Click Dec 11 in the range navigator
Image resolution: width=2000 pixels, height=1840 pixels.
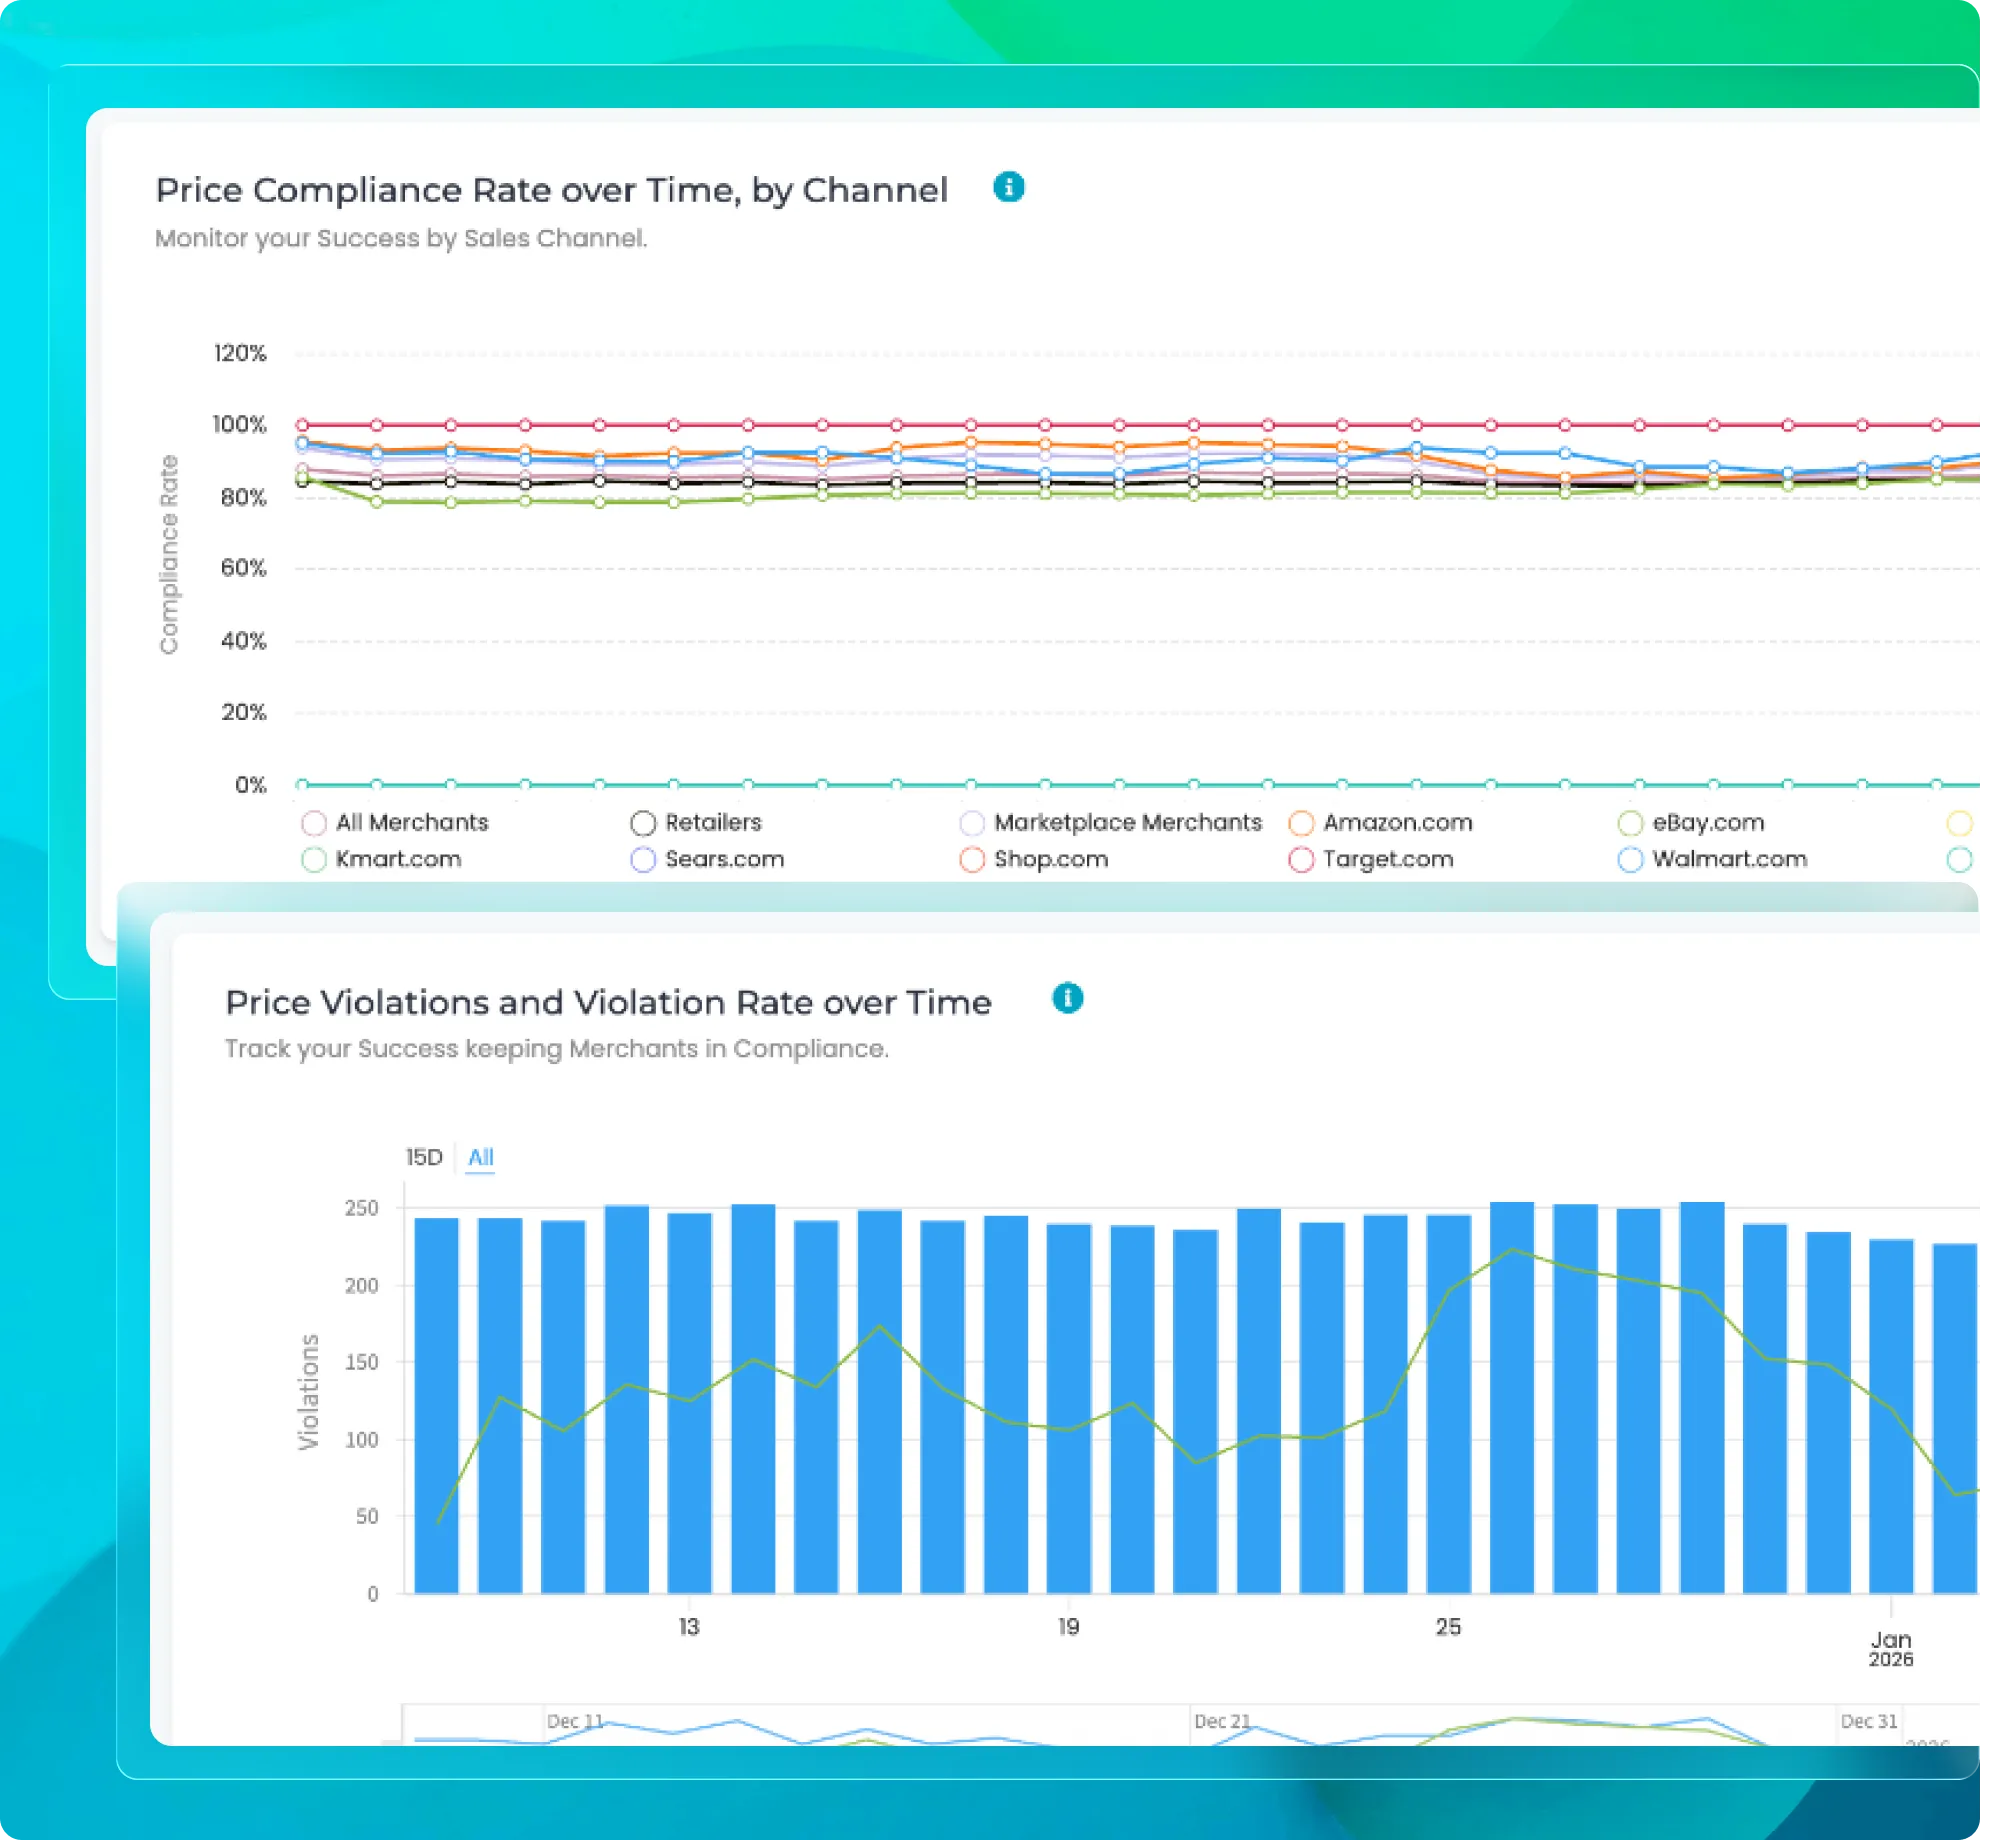click(x=575, y=1721)
